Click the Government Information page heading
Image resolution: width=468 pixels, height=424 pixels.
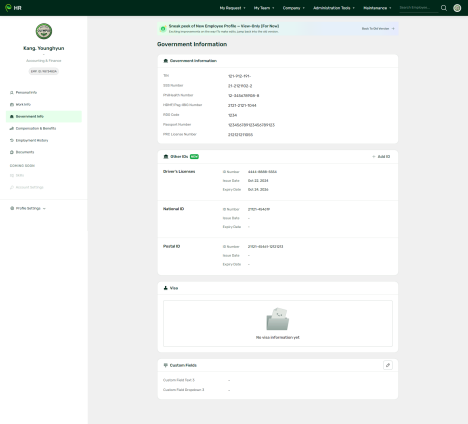tap(192, 44)
